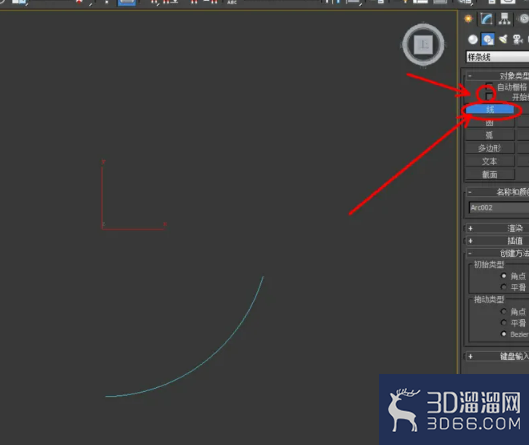This screenshot has height=445, width=529.
Task: Click the ViewCube top face 上
Action: 423,45
